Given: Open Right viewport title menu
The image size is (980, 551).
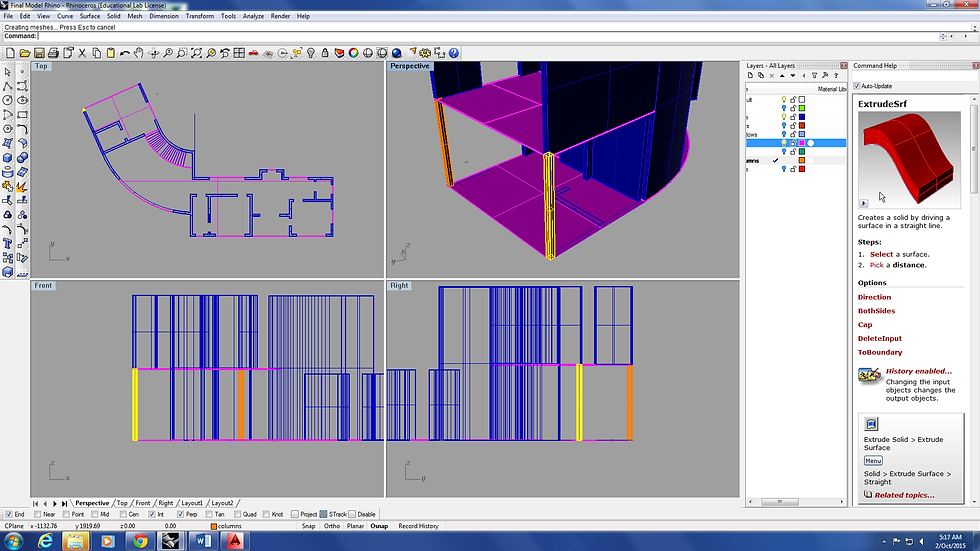Looking at the screenshot, I should click(399, 285).
